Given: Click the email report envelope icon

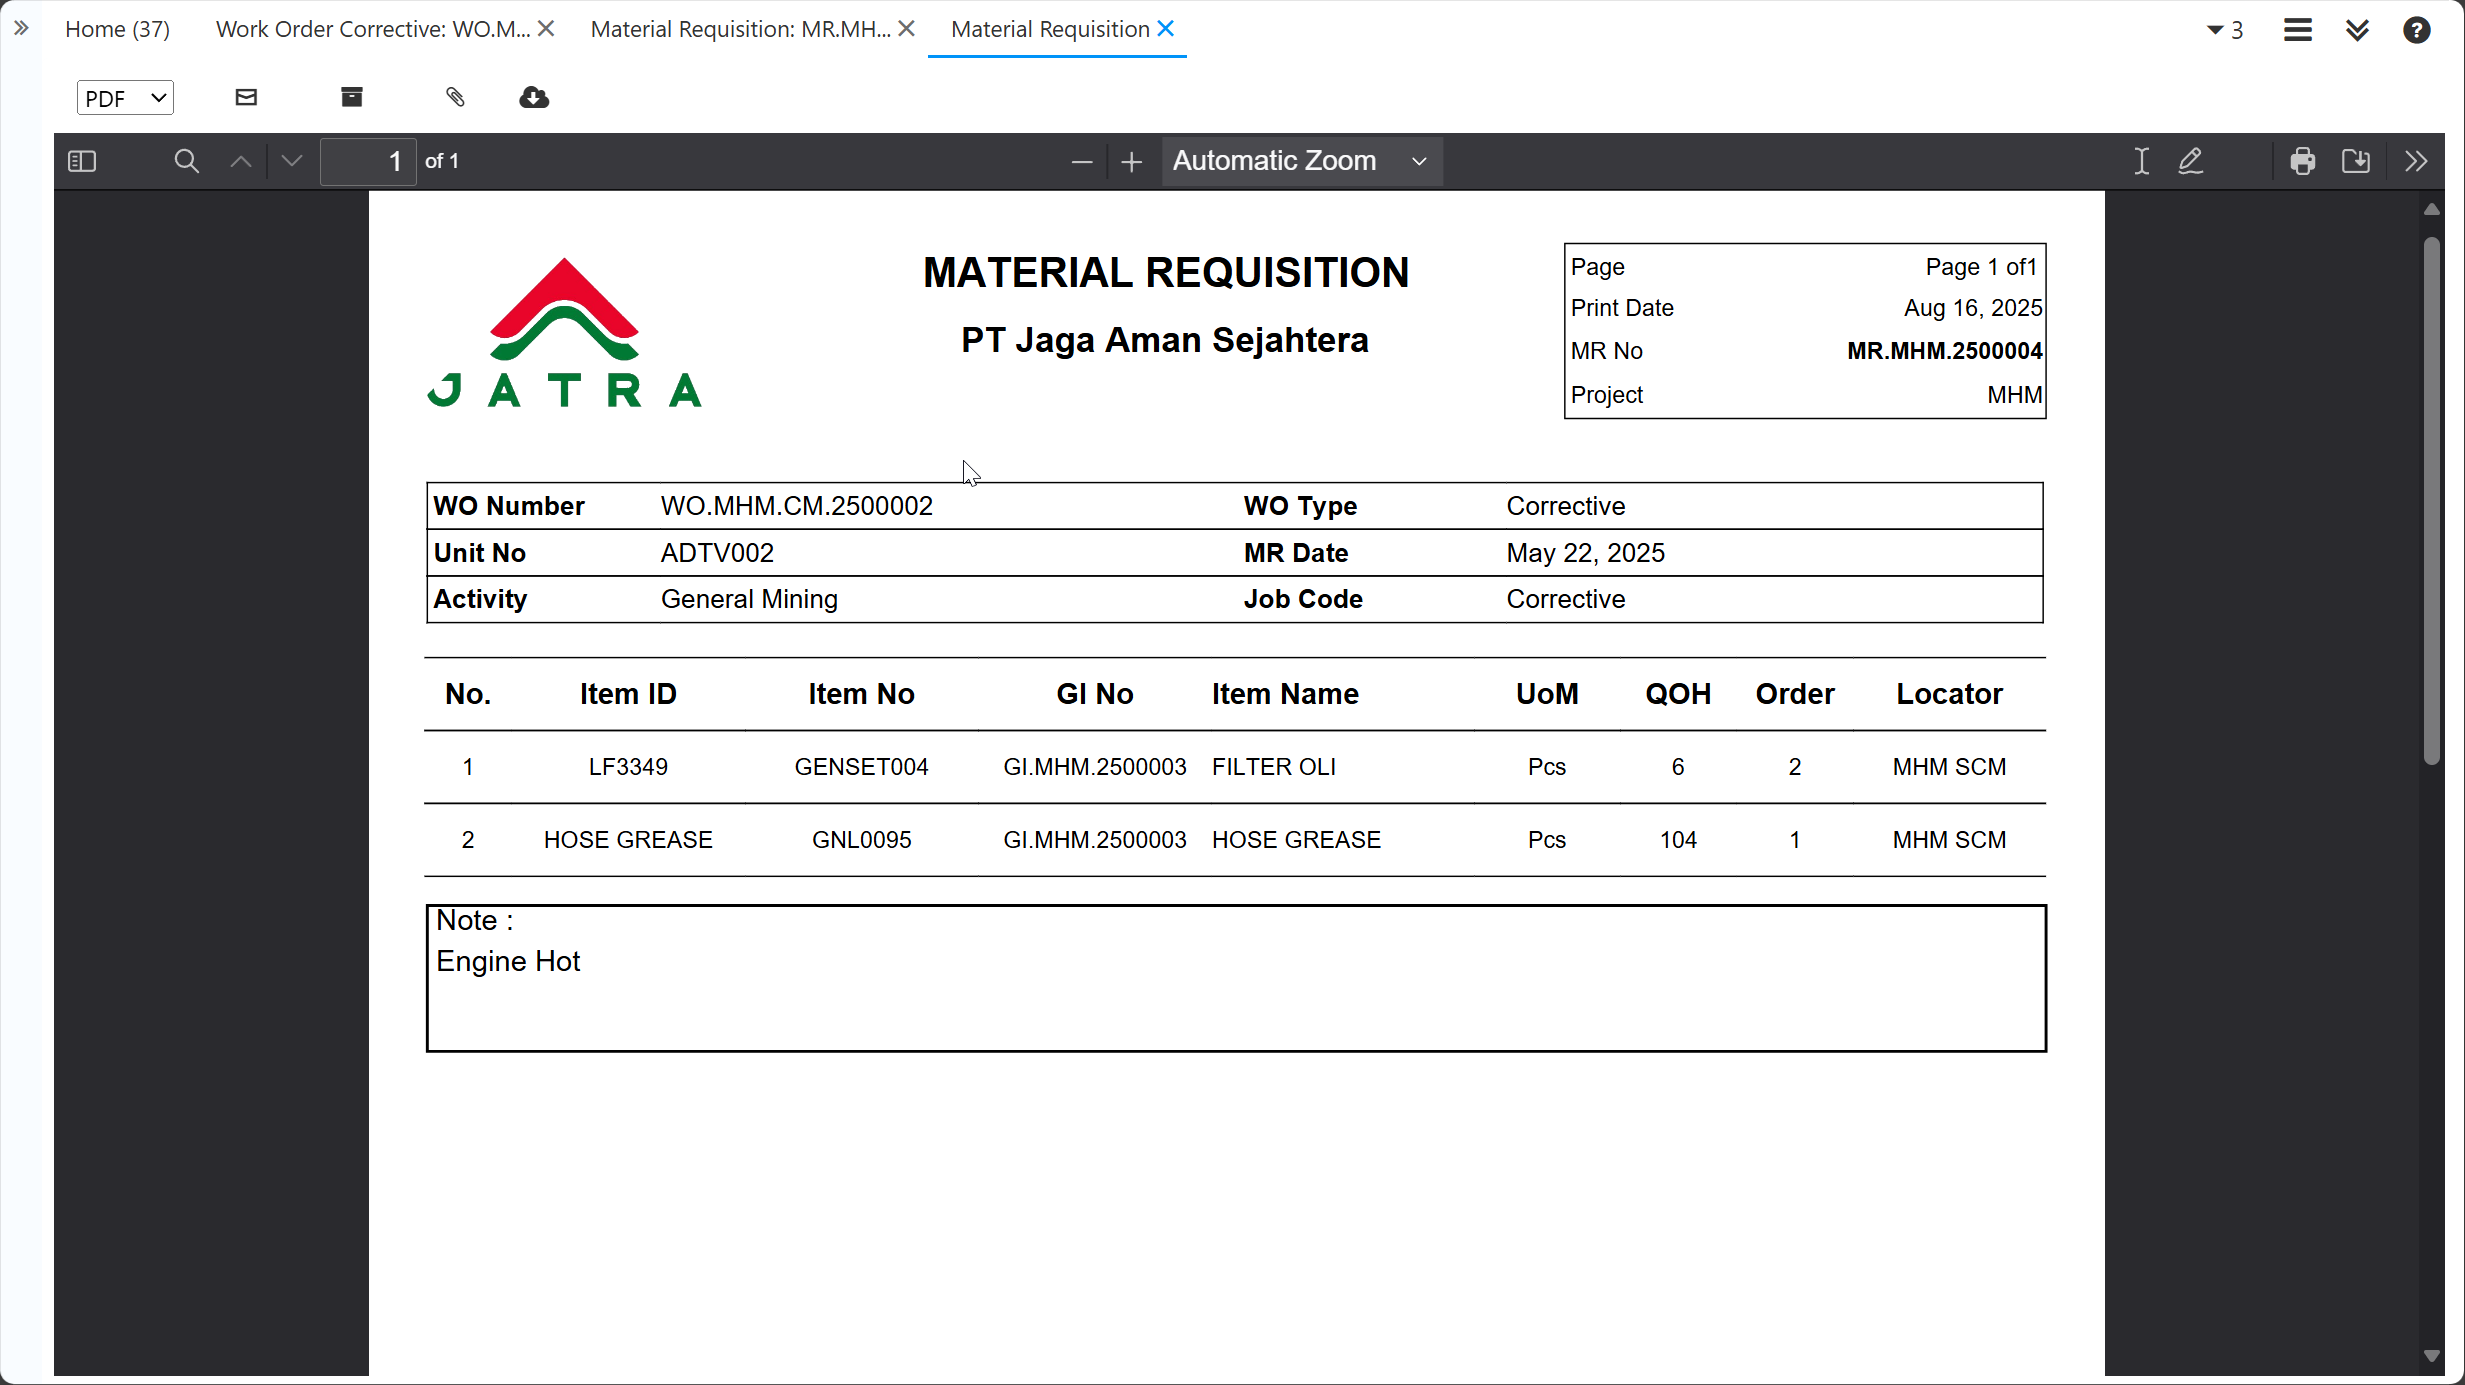Looking at the screenshot, I should point(246,97).
